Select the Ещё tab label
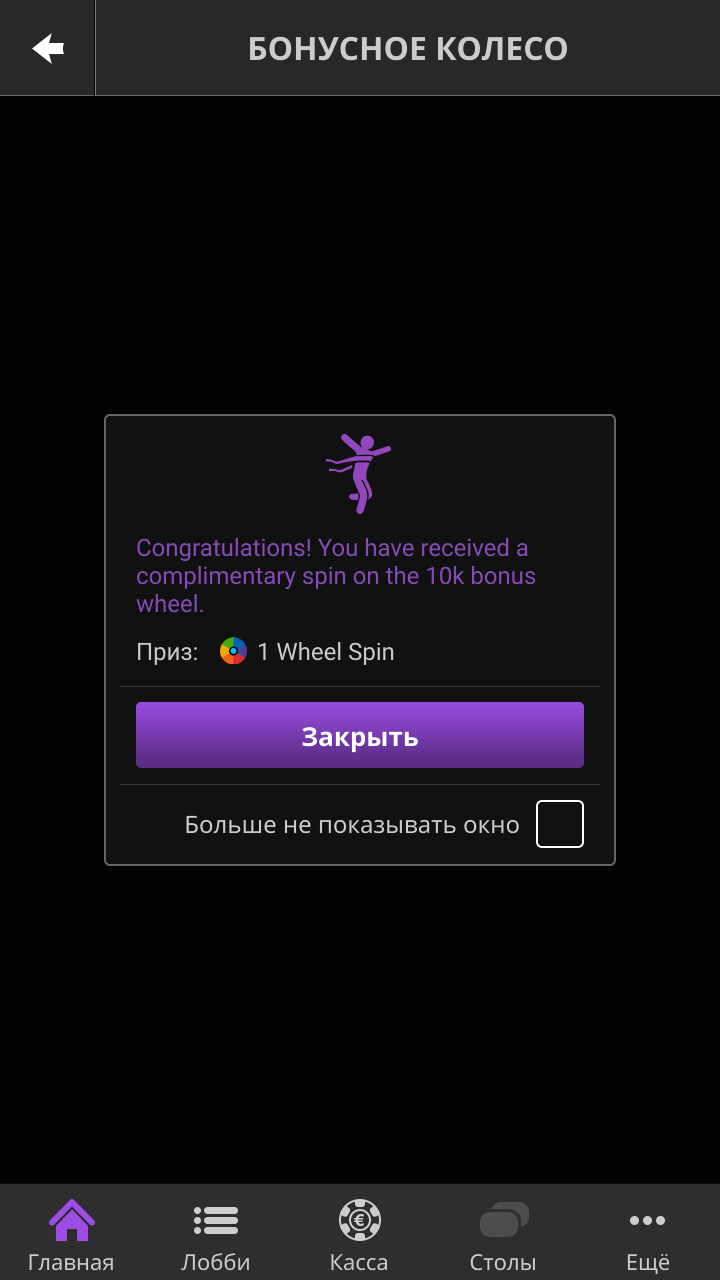This screenshot has height=1280, width=720. (648, 1262)
